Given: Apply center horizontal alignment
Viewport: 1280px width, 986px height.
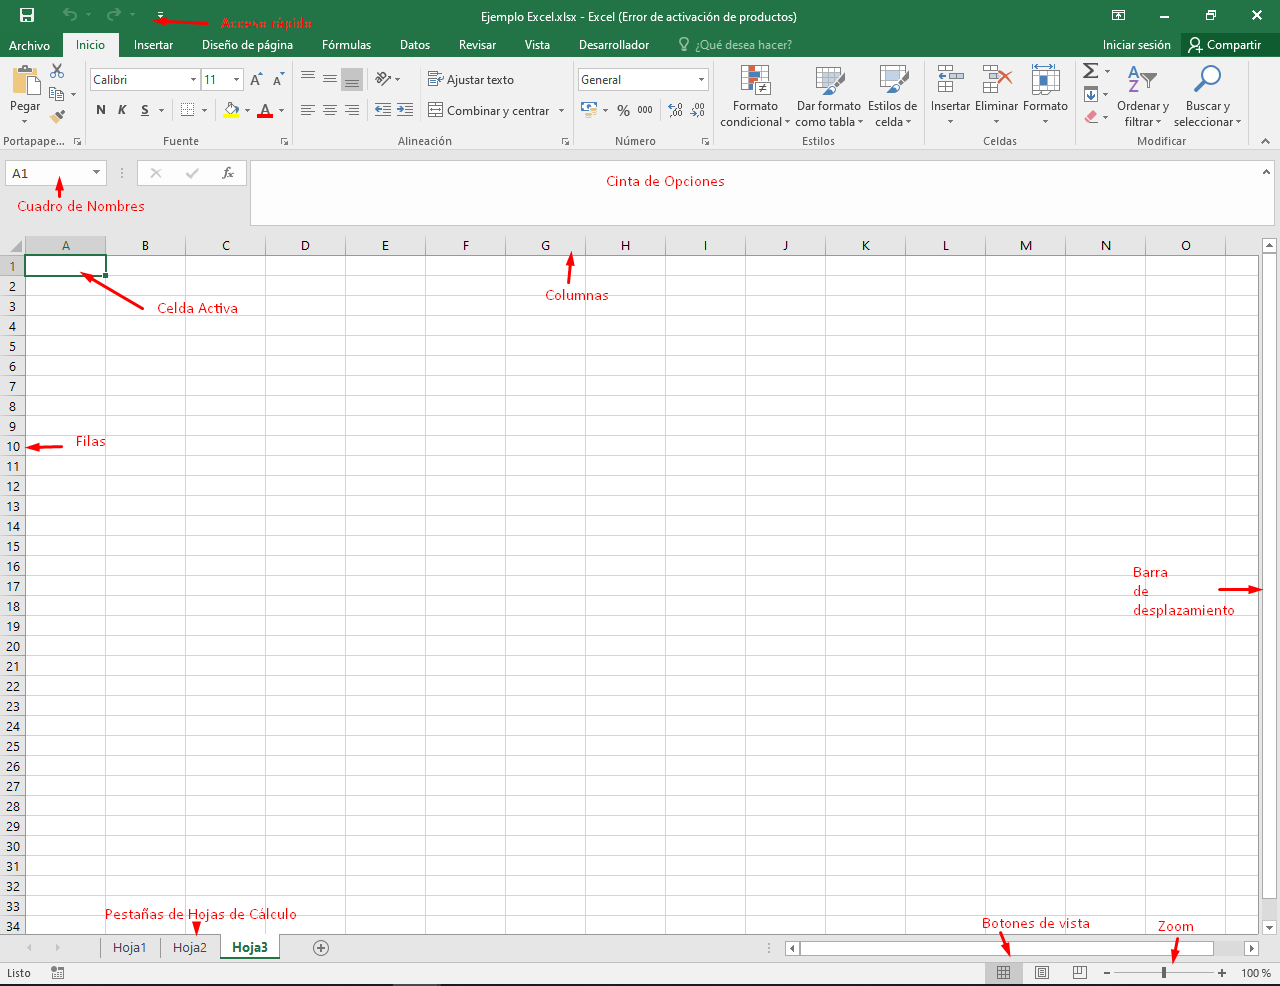Looking at the screenshot, I should click(330, 110).
